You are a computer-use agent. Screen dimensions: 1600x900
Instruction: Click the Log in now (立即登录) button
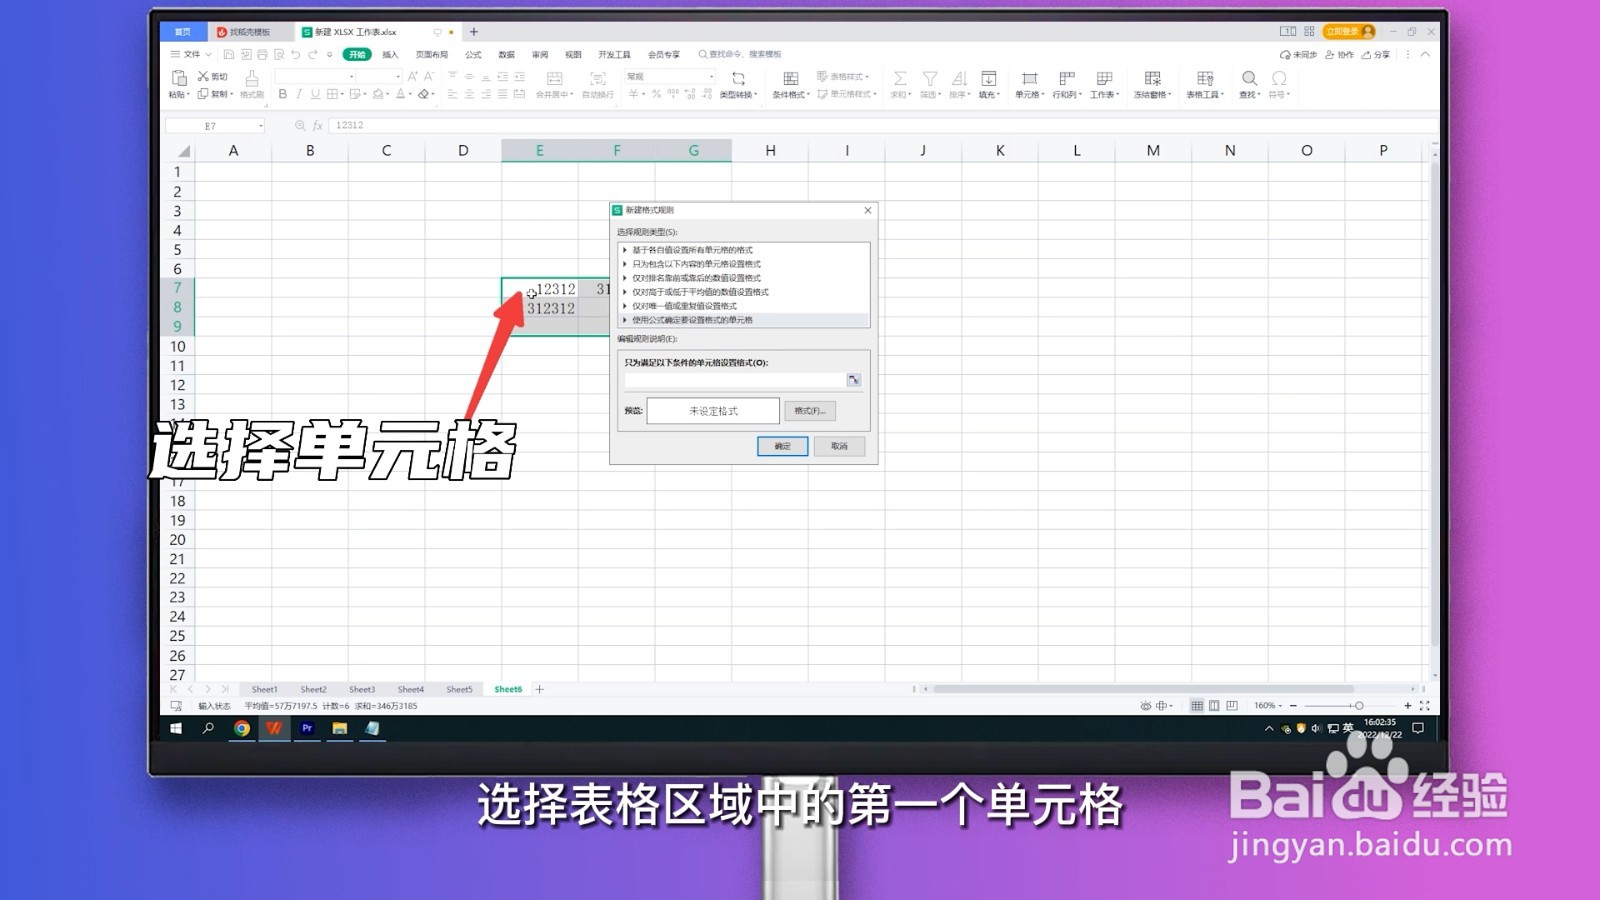1349,32
